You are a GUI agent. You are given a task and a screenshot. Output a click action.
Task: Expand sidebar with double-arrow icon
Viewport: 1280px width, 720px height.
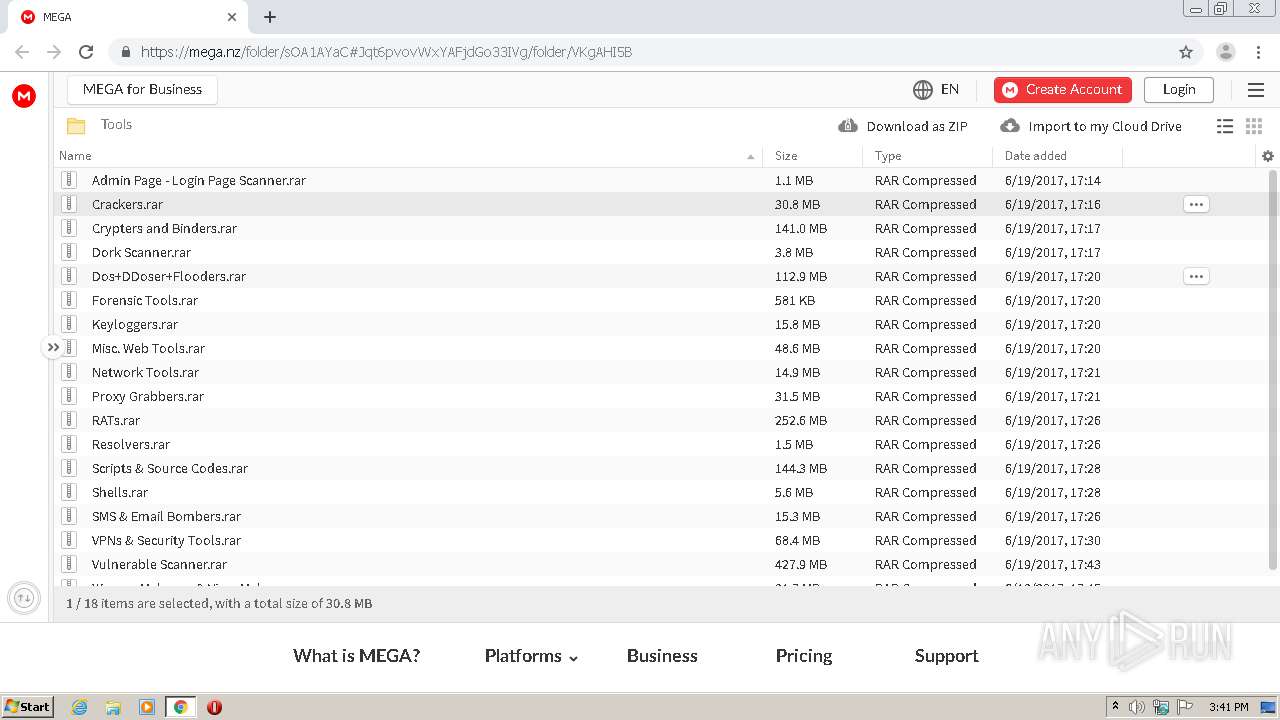click(x=53, y=347)
